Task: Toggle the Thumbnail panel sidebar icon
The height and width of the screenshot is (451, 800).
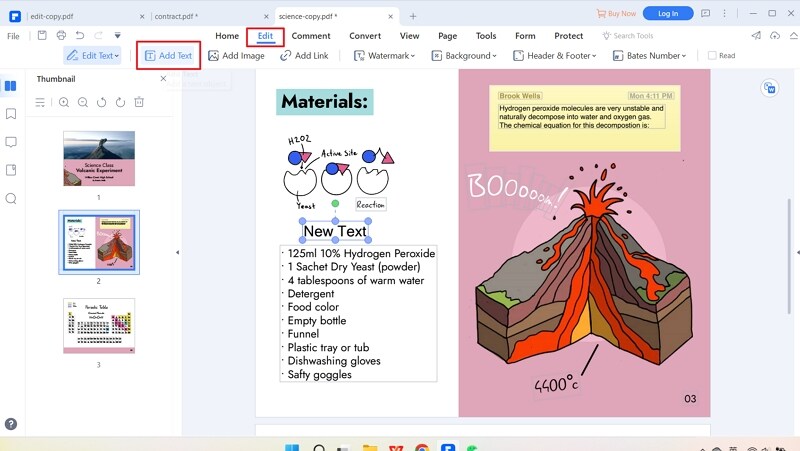Action: point(11,86)
